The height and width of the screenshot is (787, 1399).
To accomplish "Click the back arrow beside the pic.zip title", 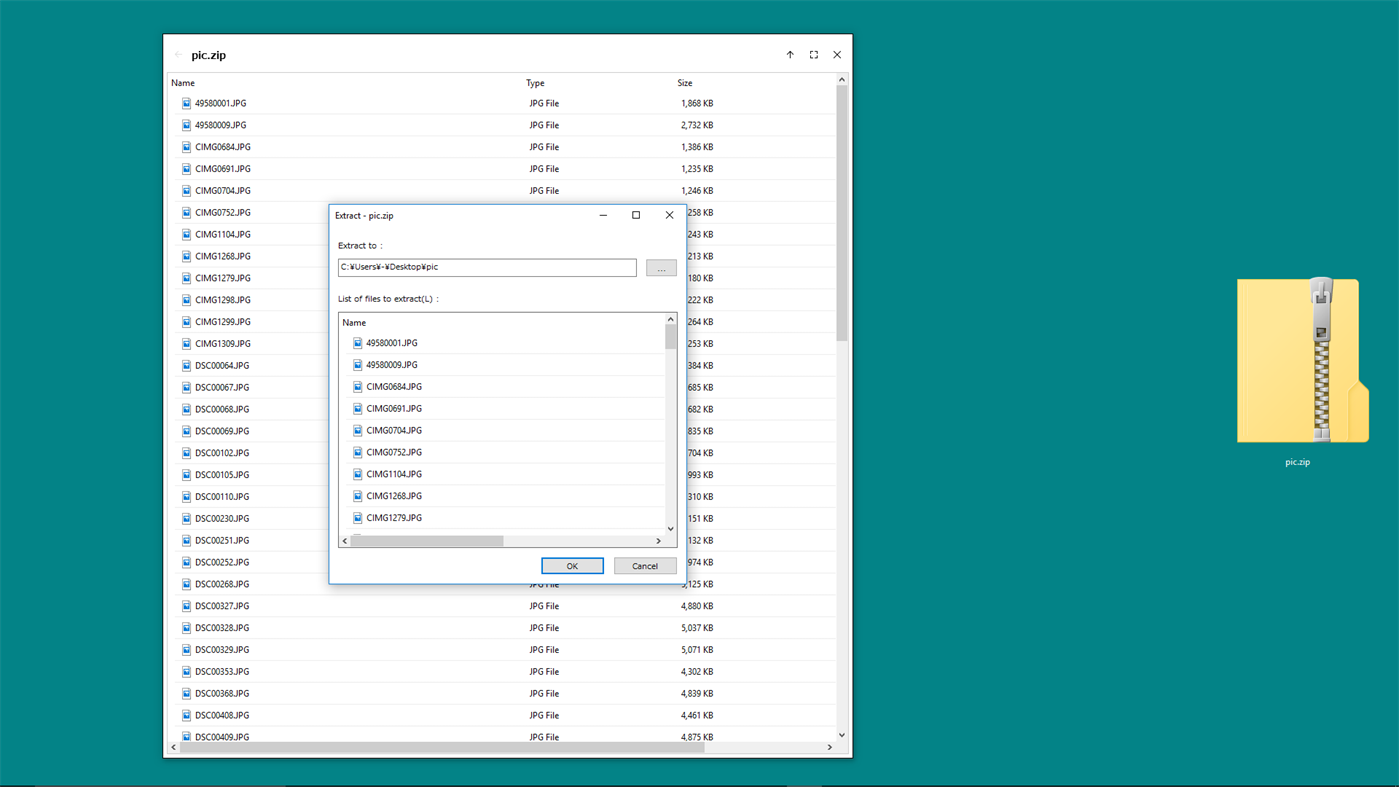I will click(x=180, y=55).
